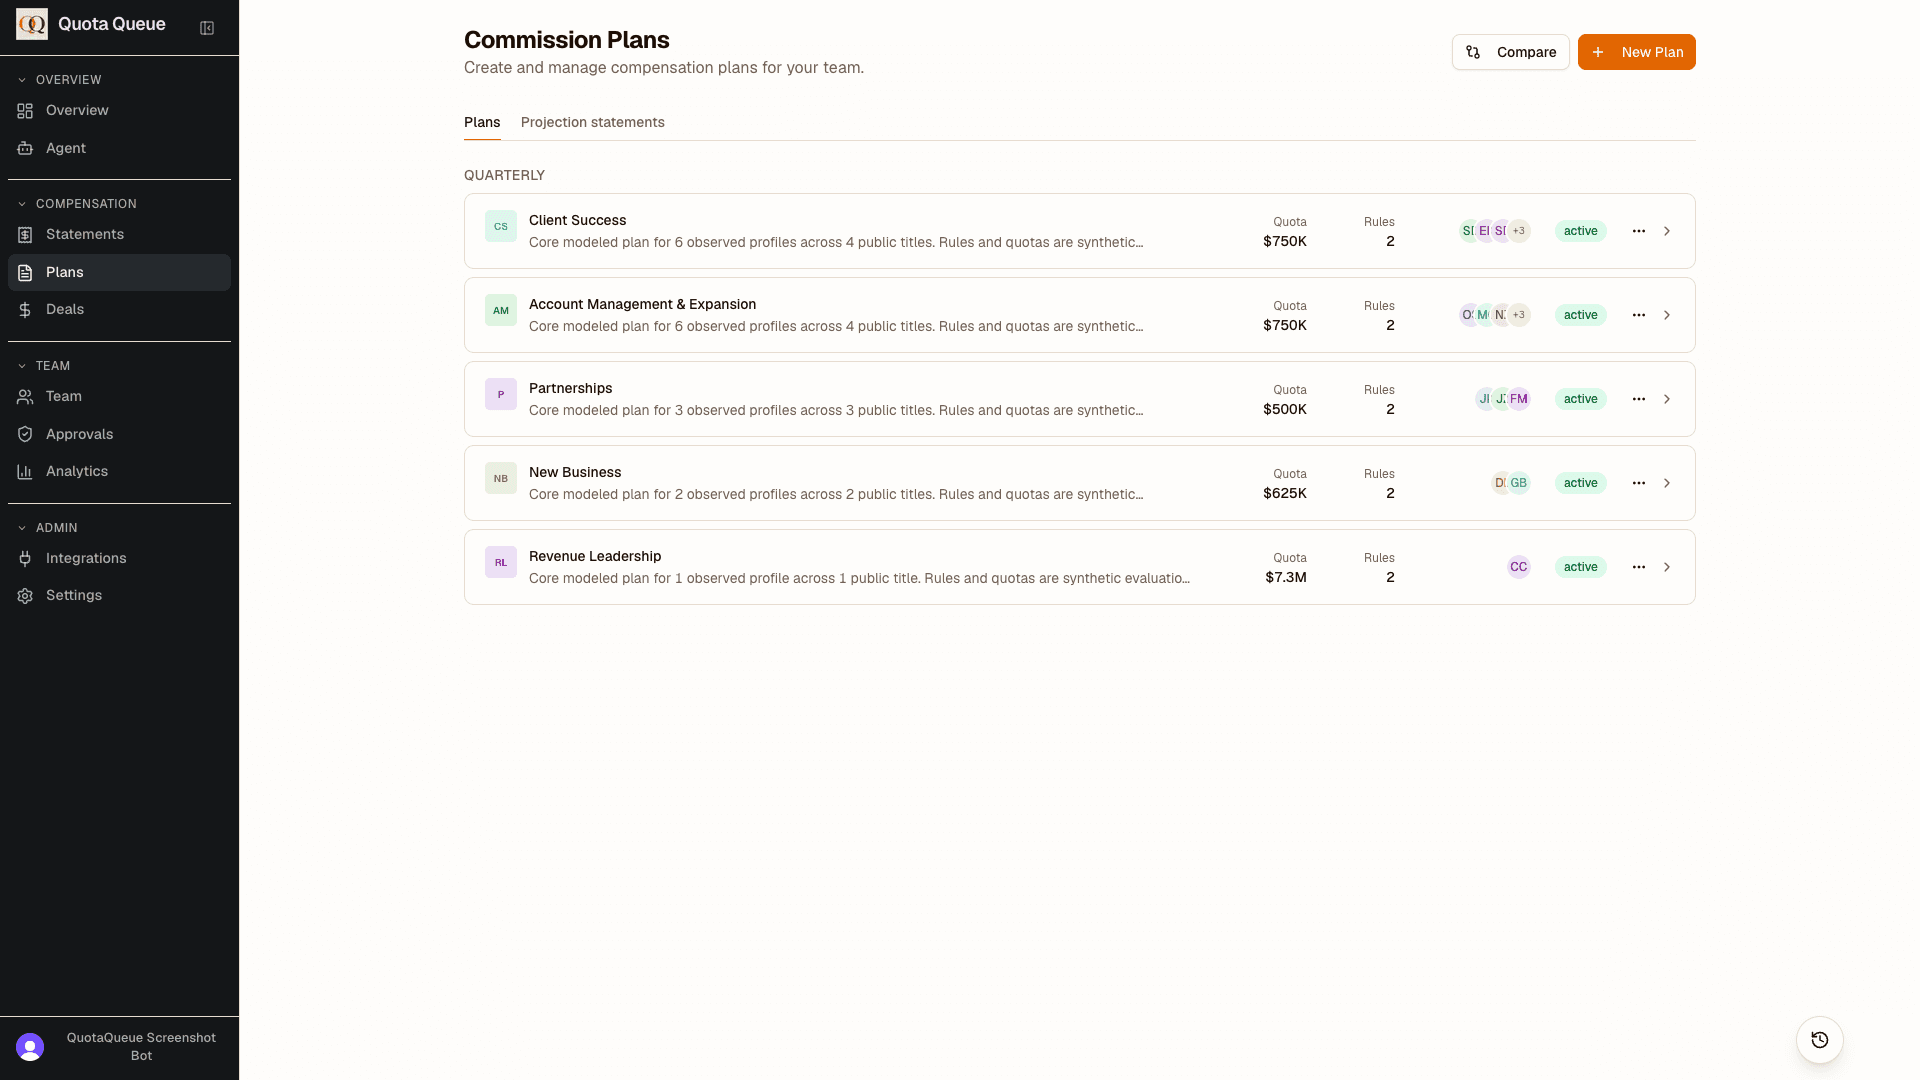Image resolution: width=1920 pixels, height=1080 pixels.
Task: Click the +3 members badge on Client Success
Action: (1518, 231)
